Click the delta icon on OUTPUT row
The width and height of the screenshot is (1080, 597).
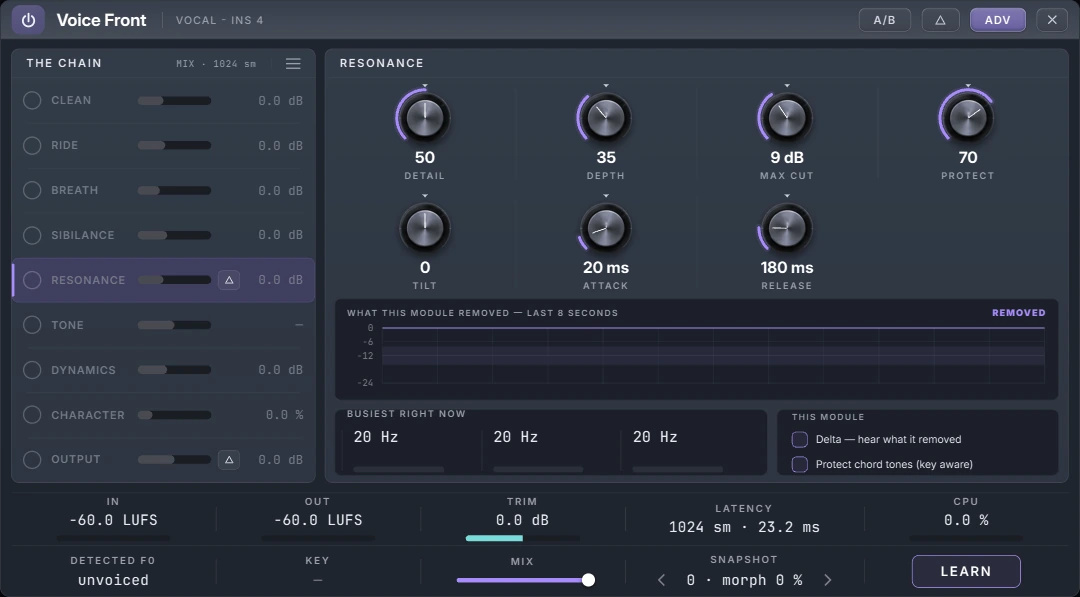click(x=229, y=459)
